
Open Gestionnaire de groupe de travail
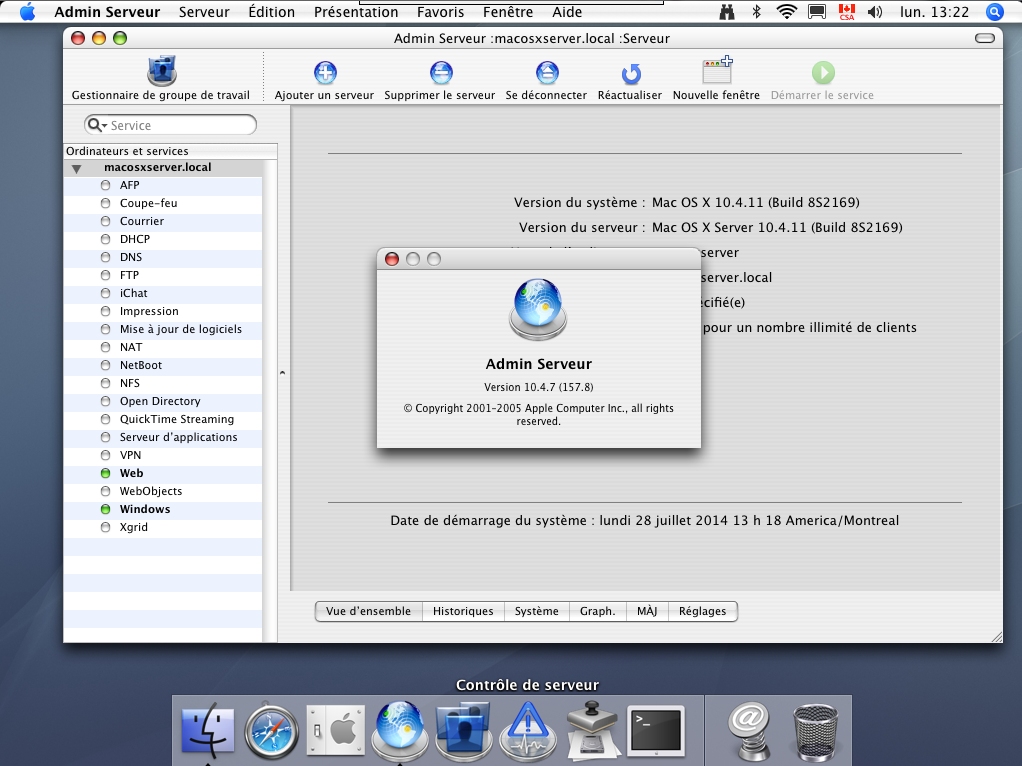(161, 73)
